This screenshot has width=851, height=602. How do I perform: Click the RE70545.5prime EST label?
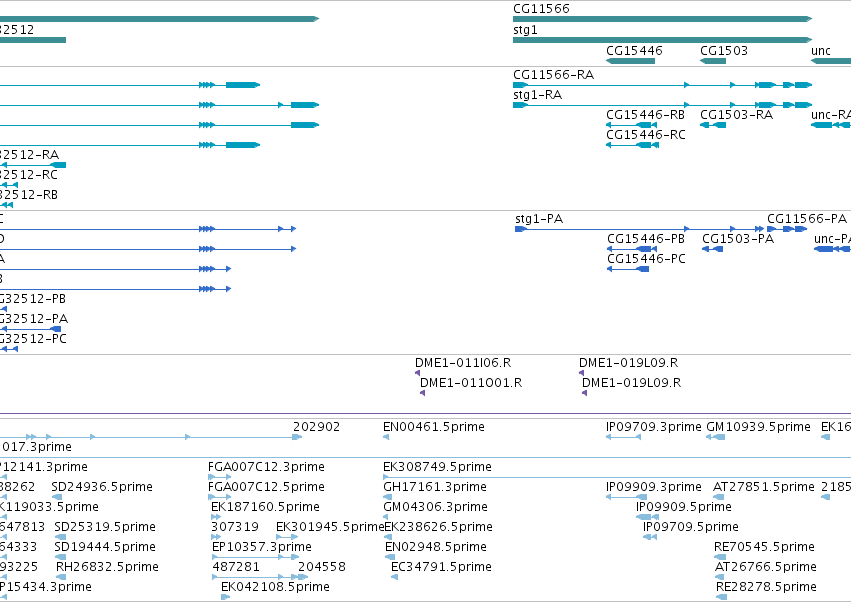[764, 547]
